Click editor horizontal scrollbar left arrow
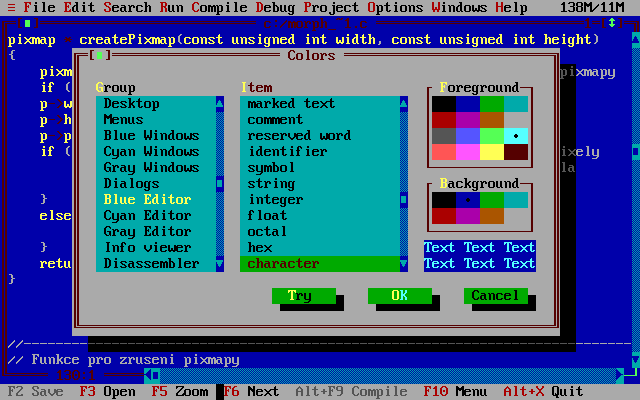Screen dimensions: 640x400 point(148,375)
